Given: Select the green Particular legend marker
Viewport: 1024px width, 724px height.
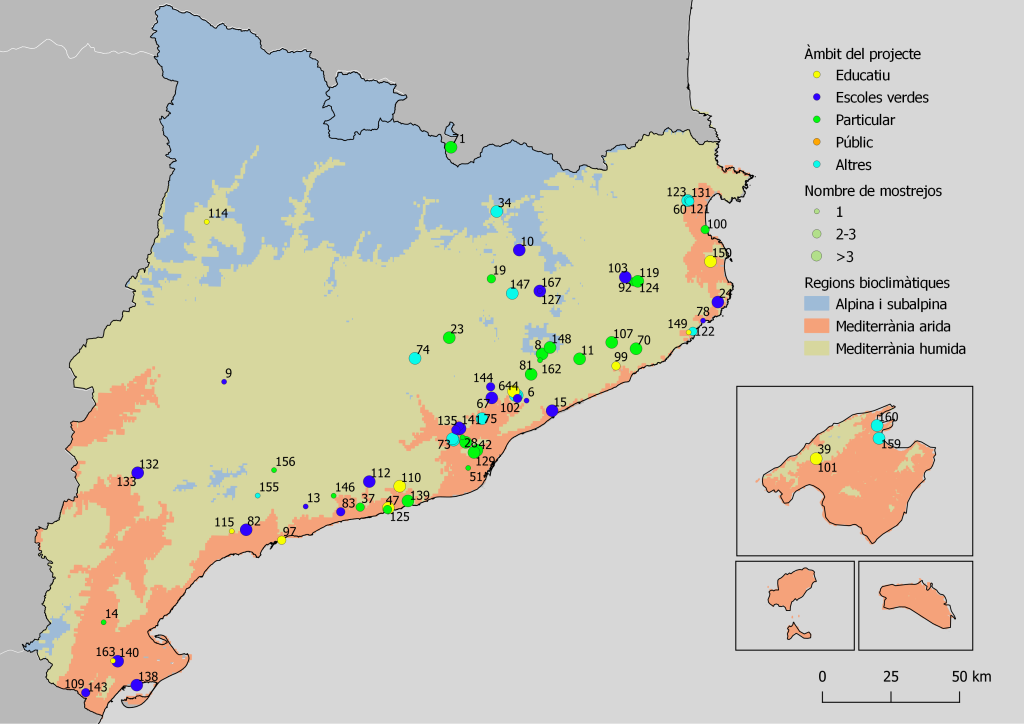Looking at the screenshot, I should tap(817, 120).
